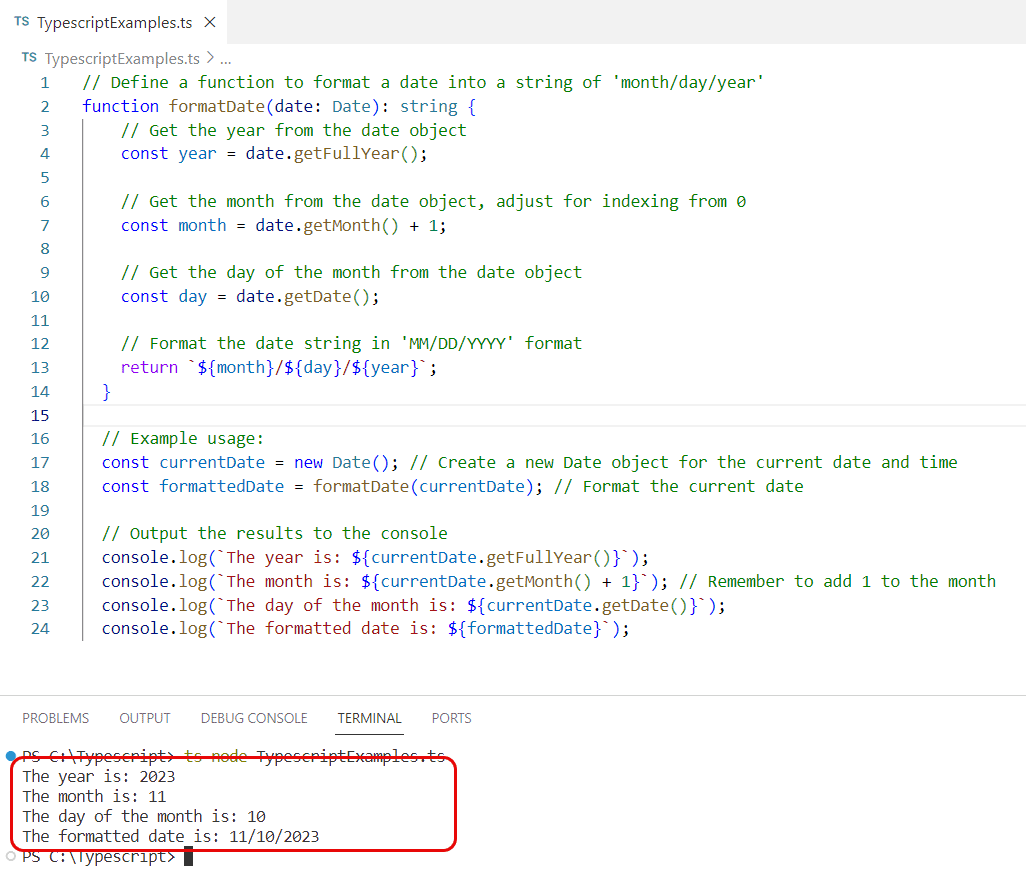Click '// Example usage:' comment
The height and width of the screenshot is (880, 1026).
point(183,439)
